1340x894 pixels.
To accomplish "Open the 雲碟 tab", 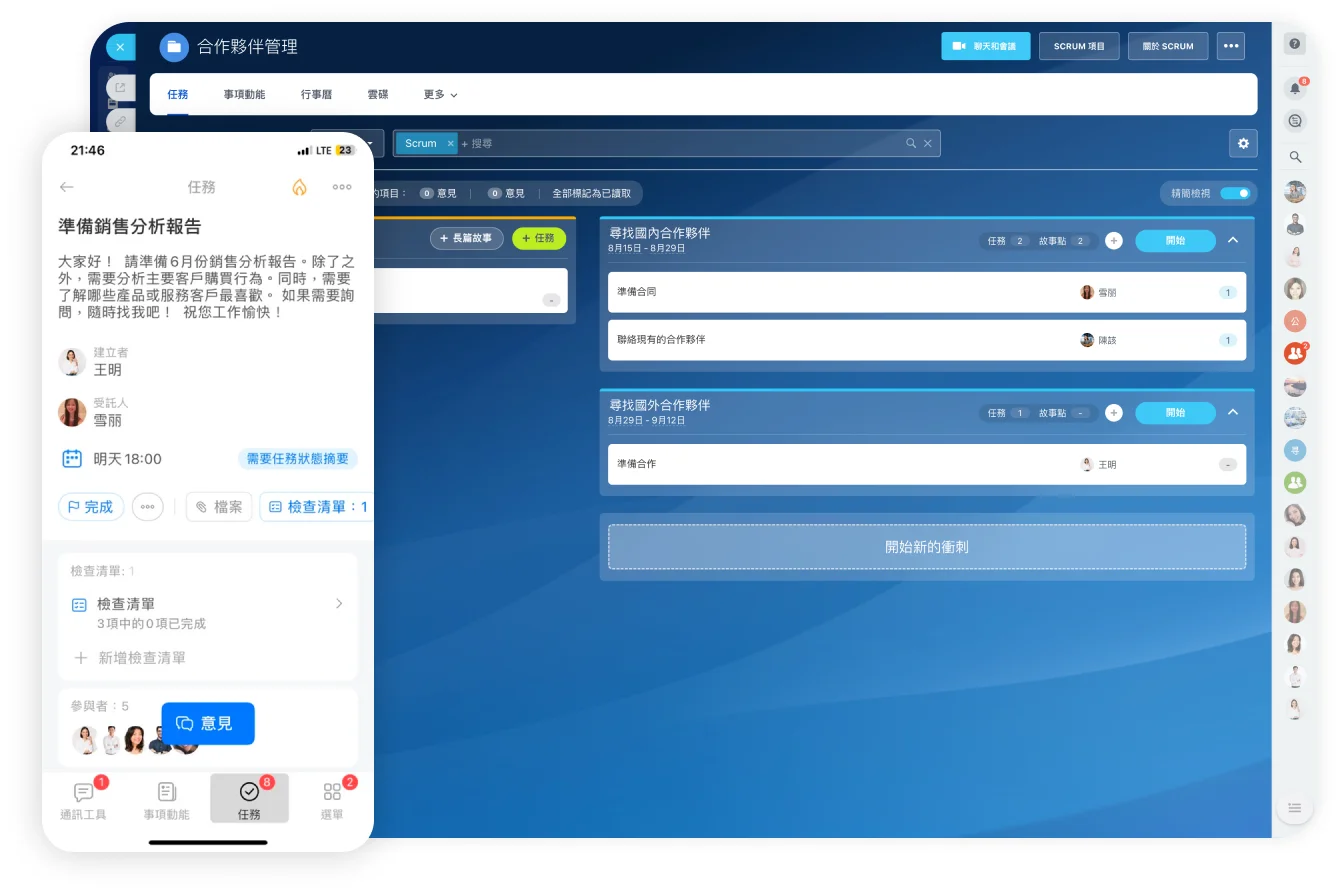I will pyautogui.click(x=378, y=94).
